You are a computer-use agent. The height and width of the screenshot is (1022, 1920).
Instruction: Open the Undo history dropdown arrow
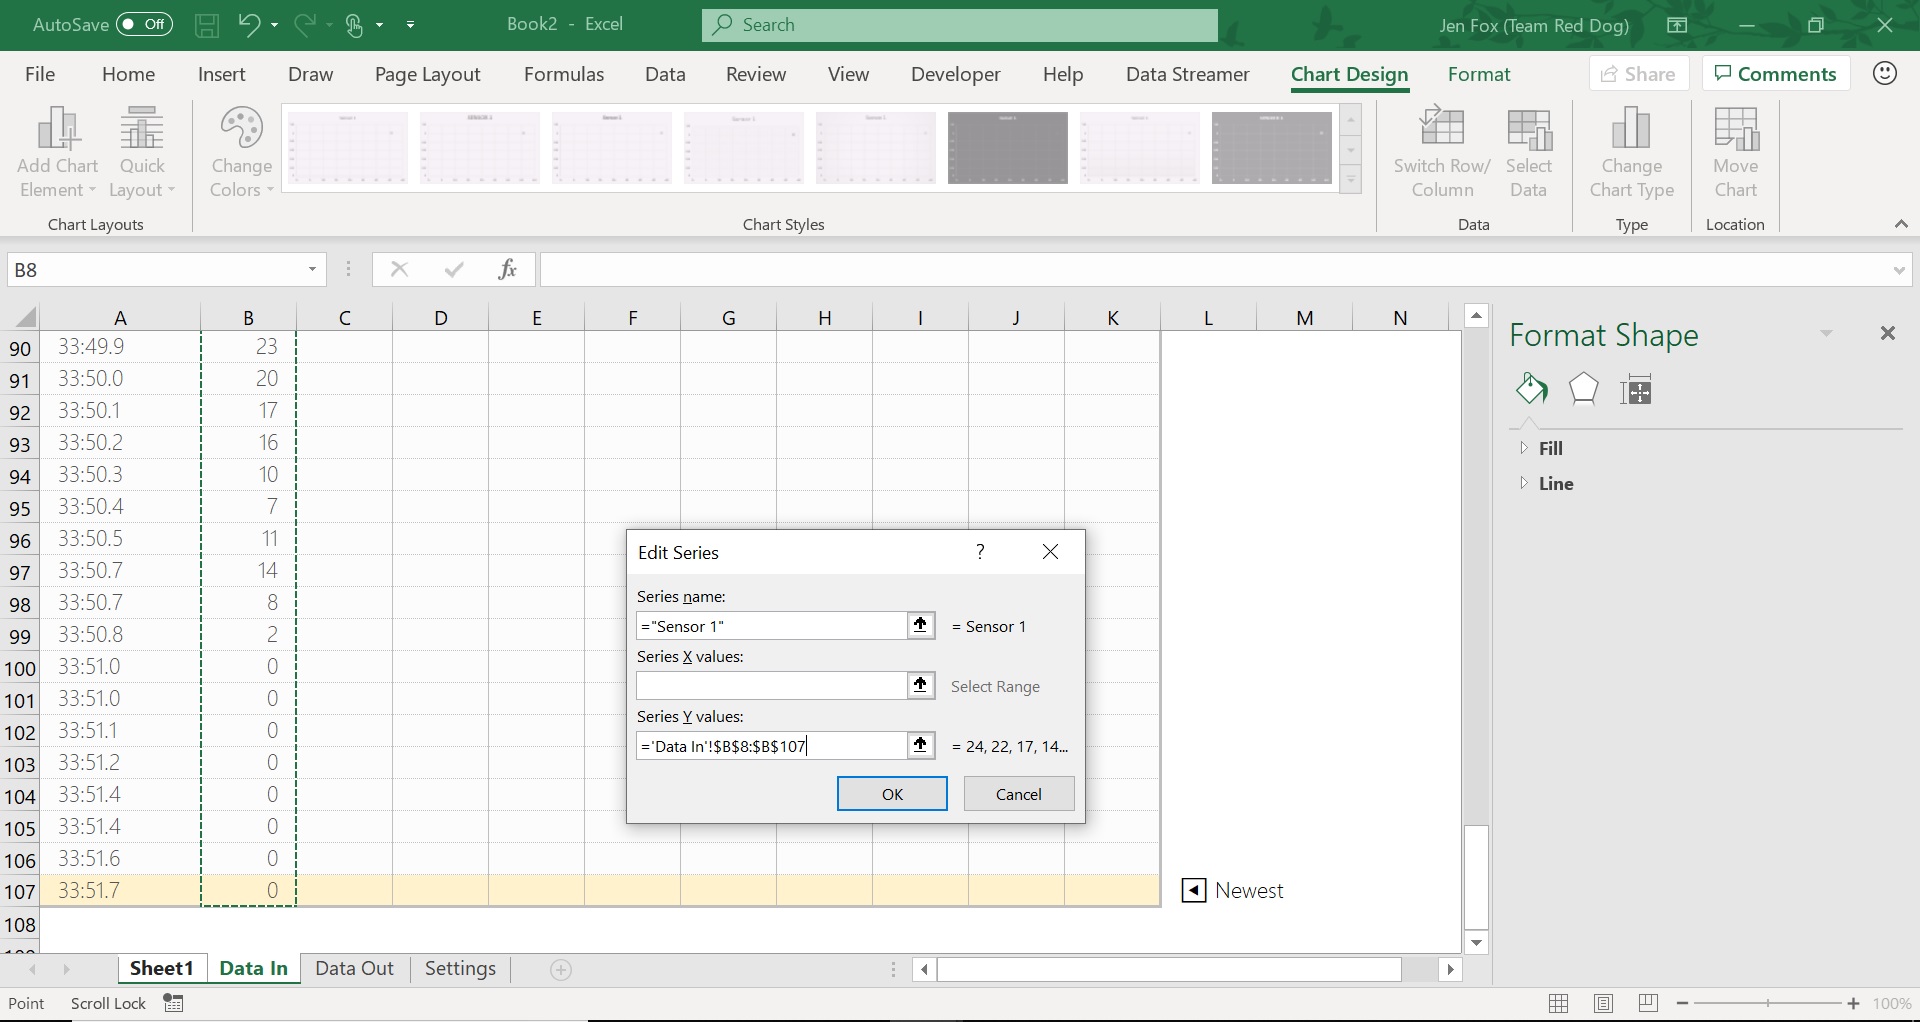point(274,25)
